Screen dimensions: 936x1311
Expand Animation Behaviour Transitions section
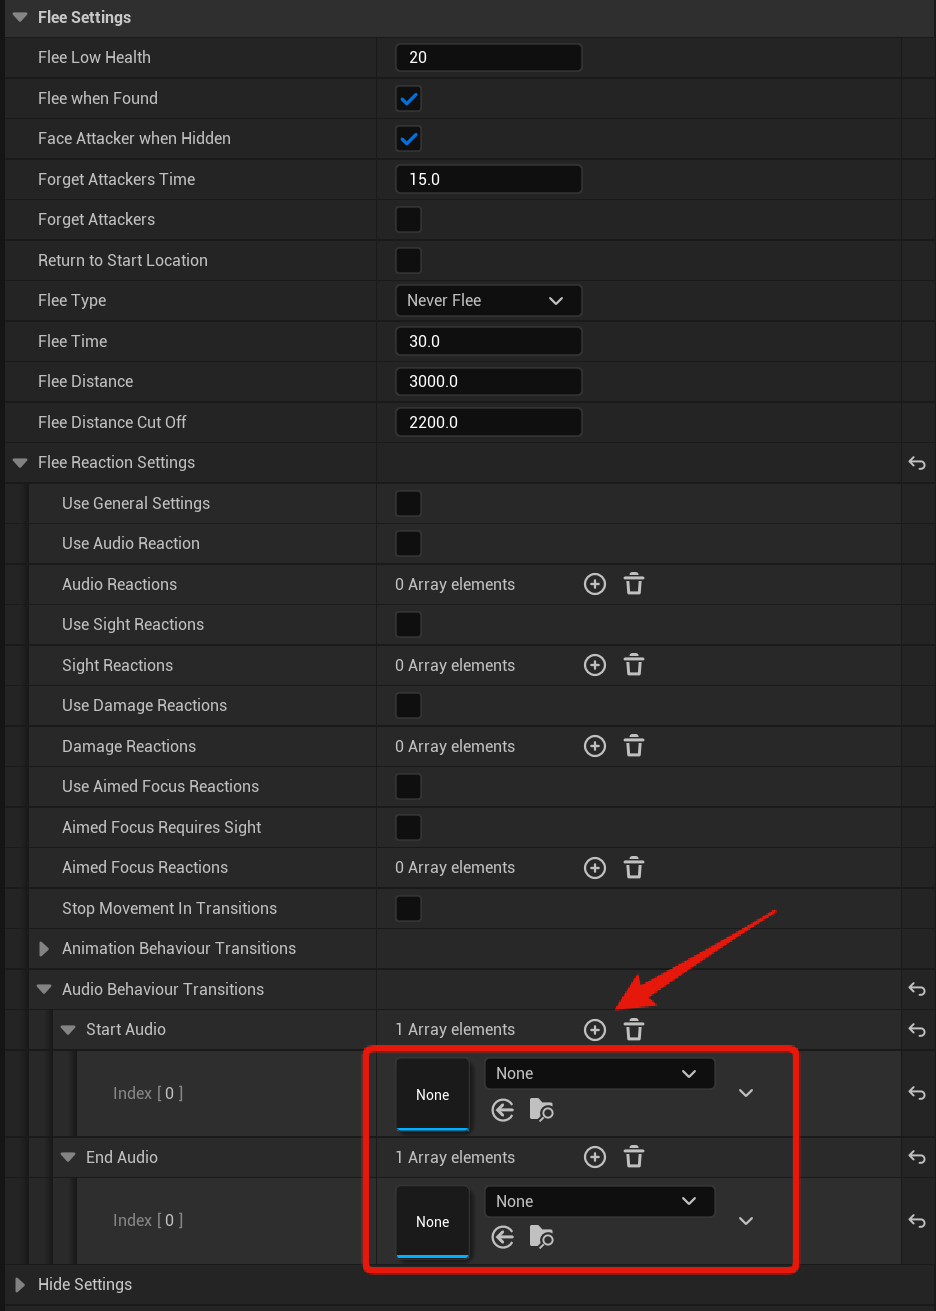click(44, 948)
